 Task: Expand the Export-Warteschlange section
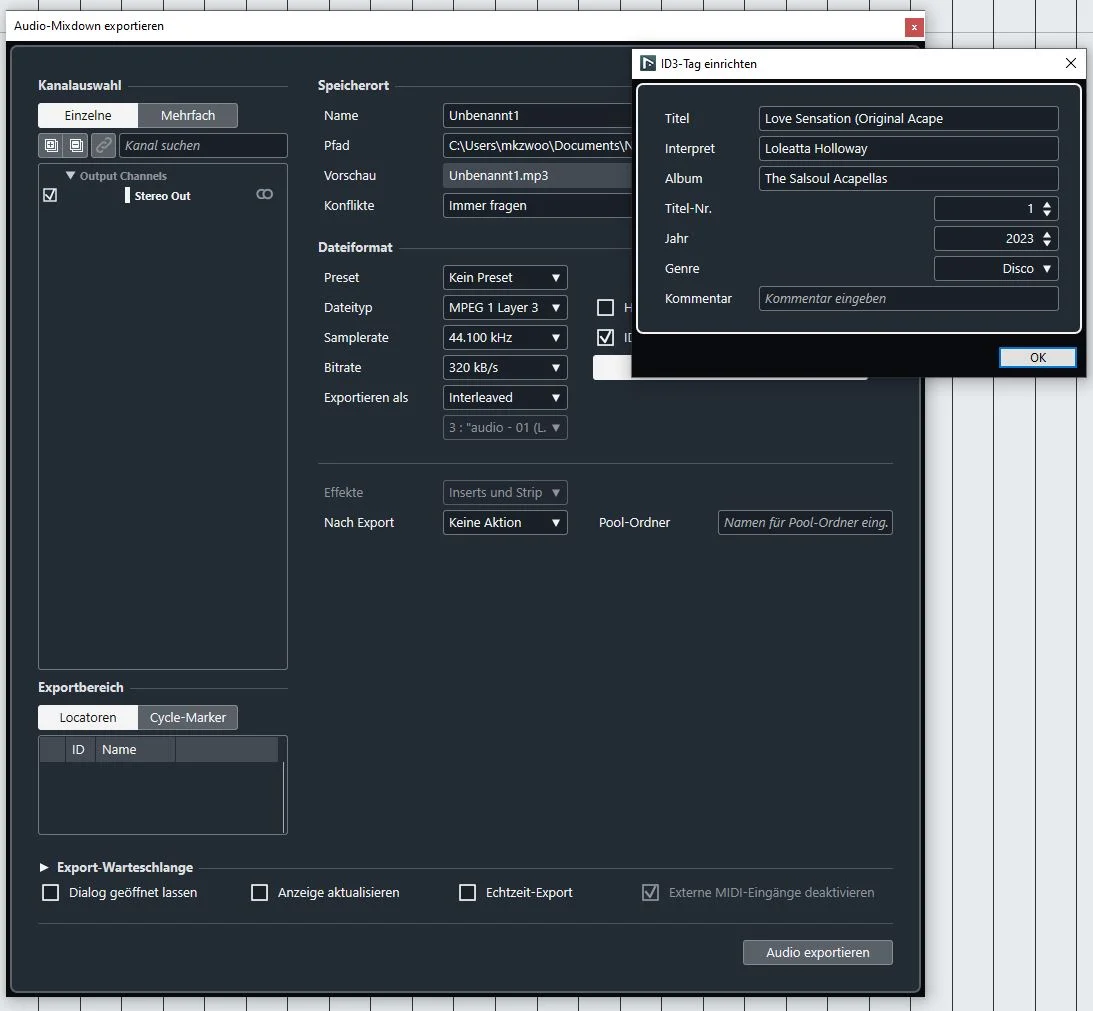(x=44, y=867)
